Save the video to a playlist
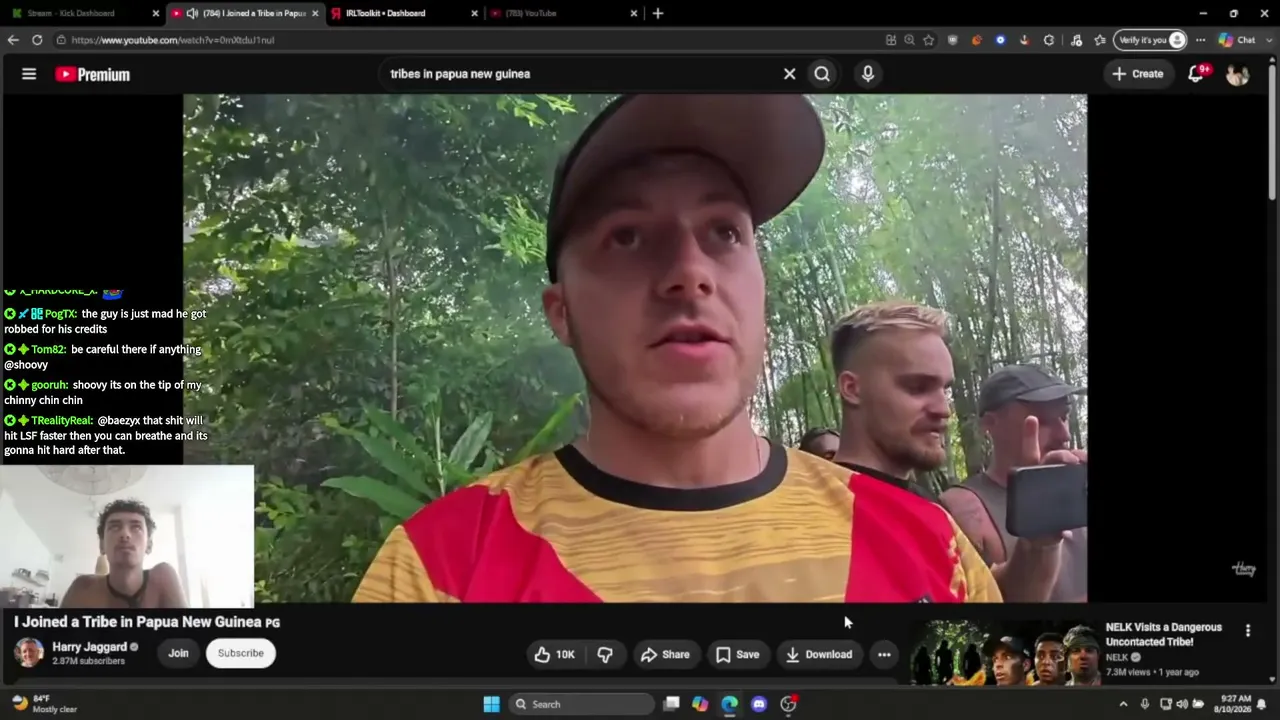This screenshot has width=1280, height=720. pyautogui.click(x=737, y=655)
